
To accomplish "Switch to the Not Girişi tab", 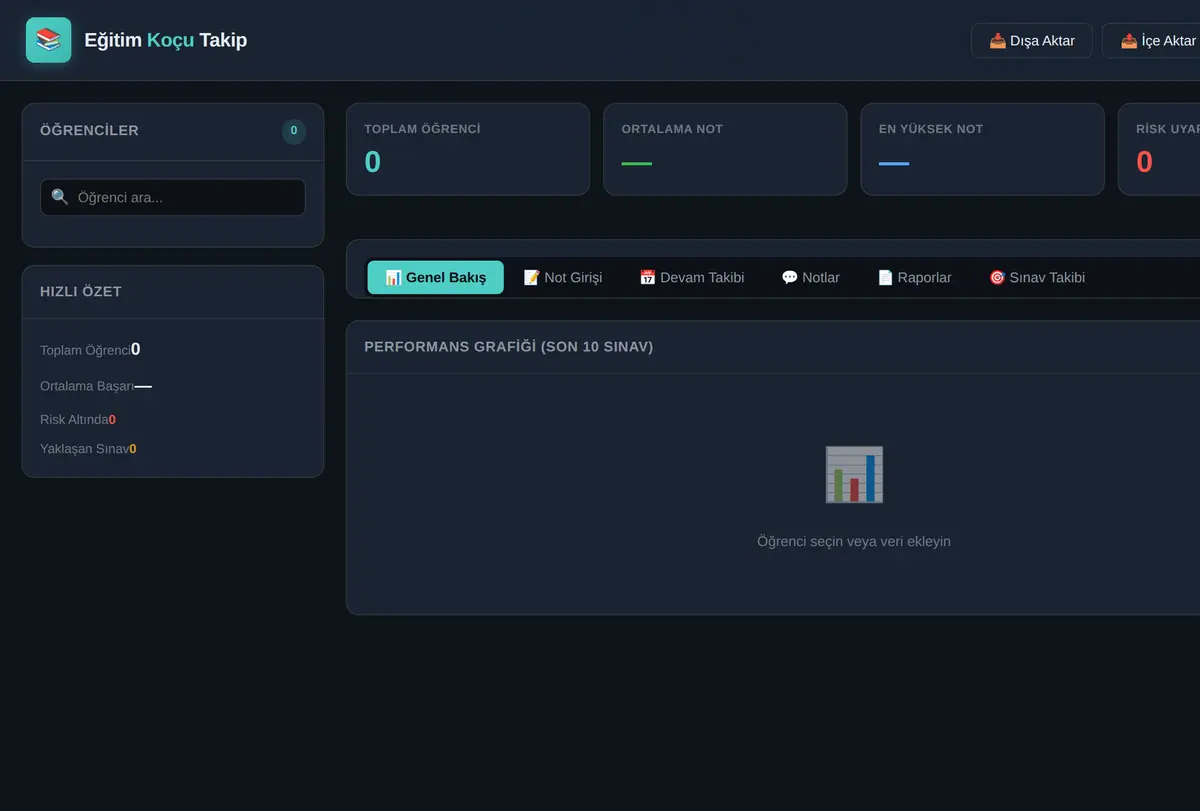I will tap(563, 277).
